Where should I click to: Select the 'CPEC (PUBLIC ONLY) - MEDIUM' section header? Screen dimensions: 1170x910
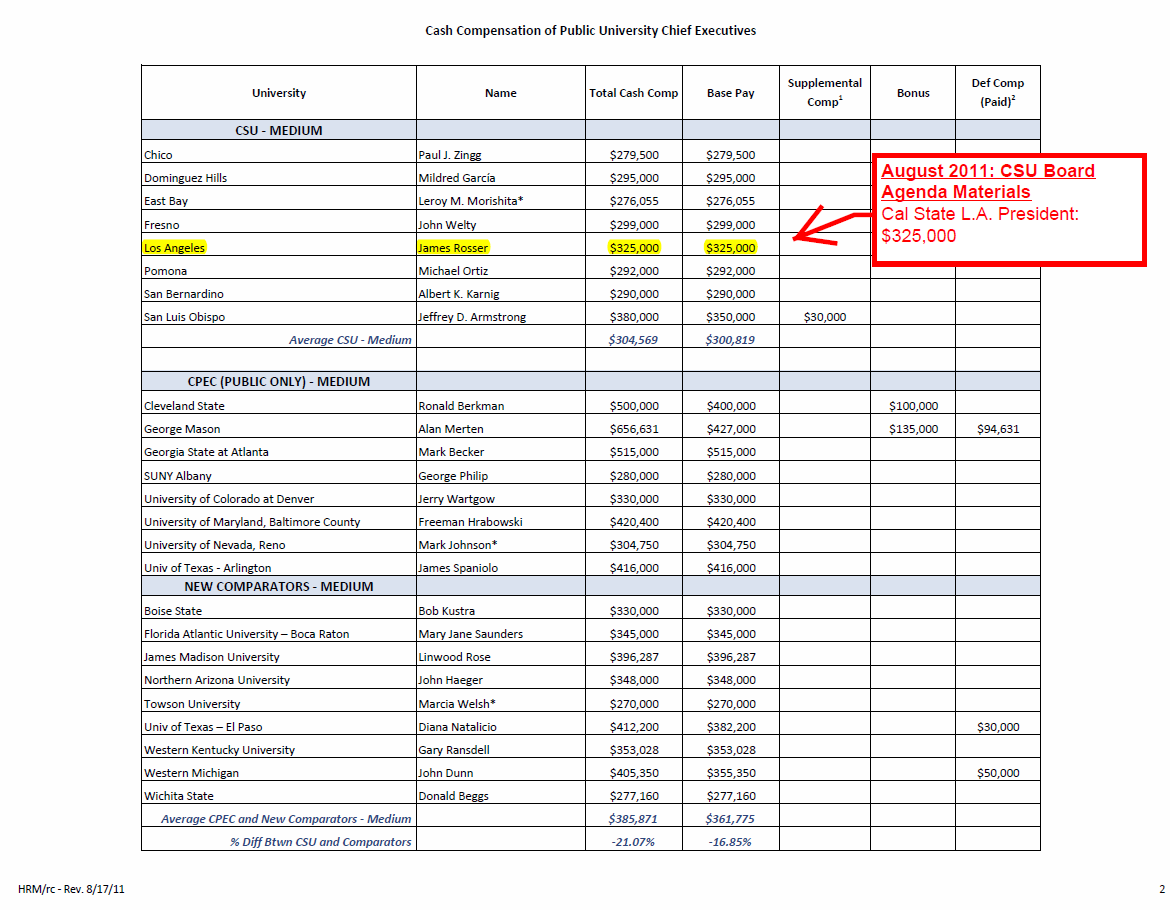pyautogui.click(x=278, y=382)
